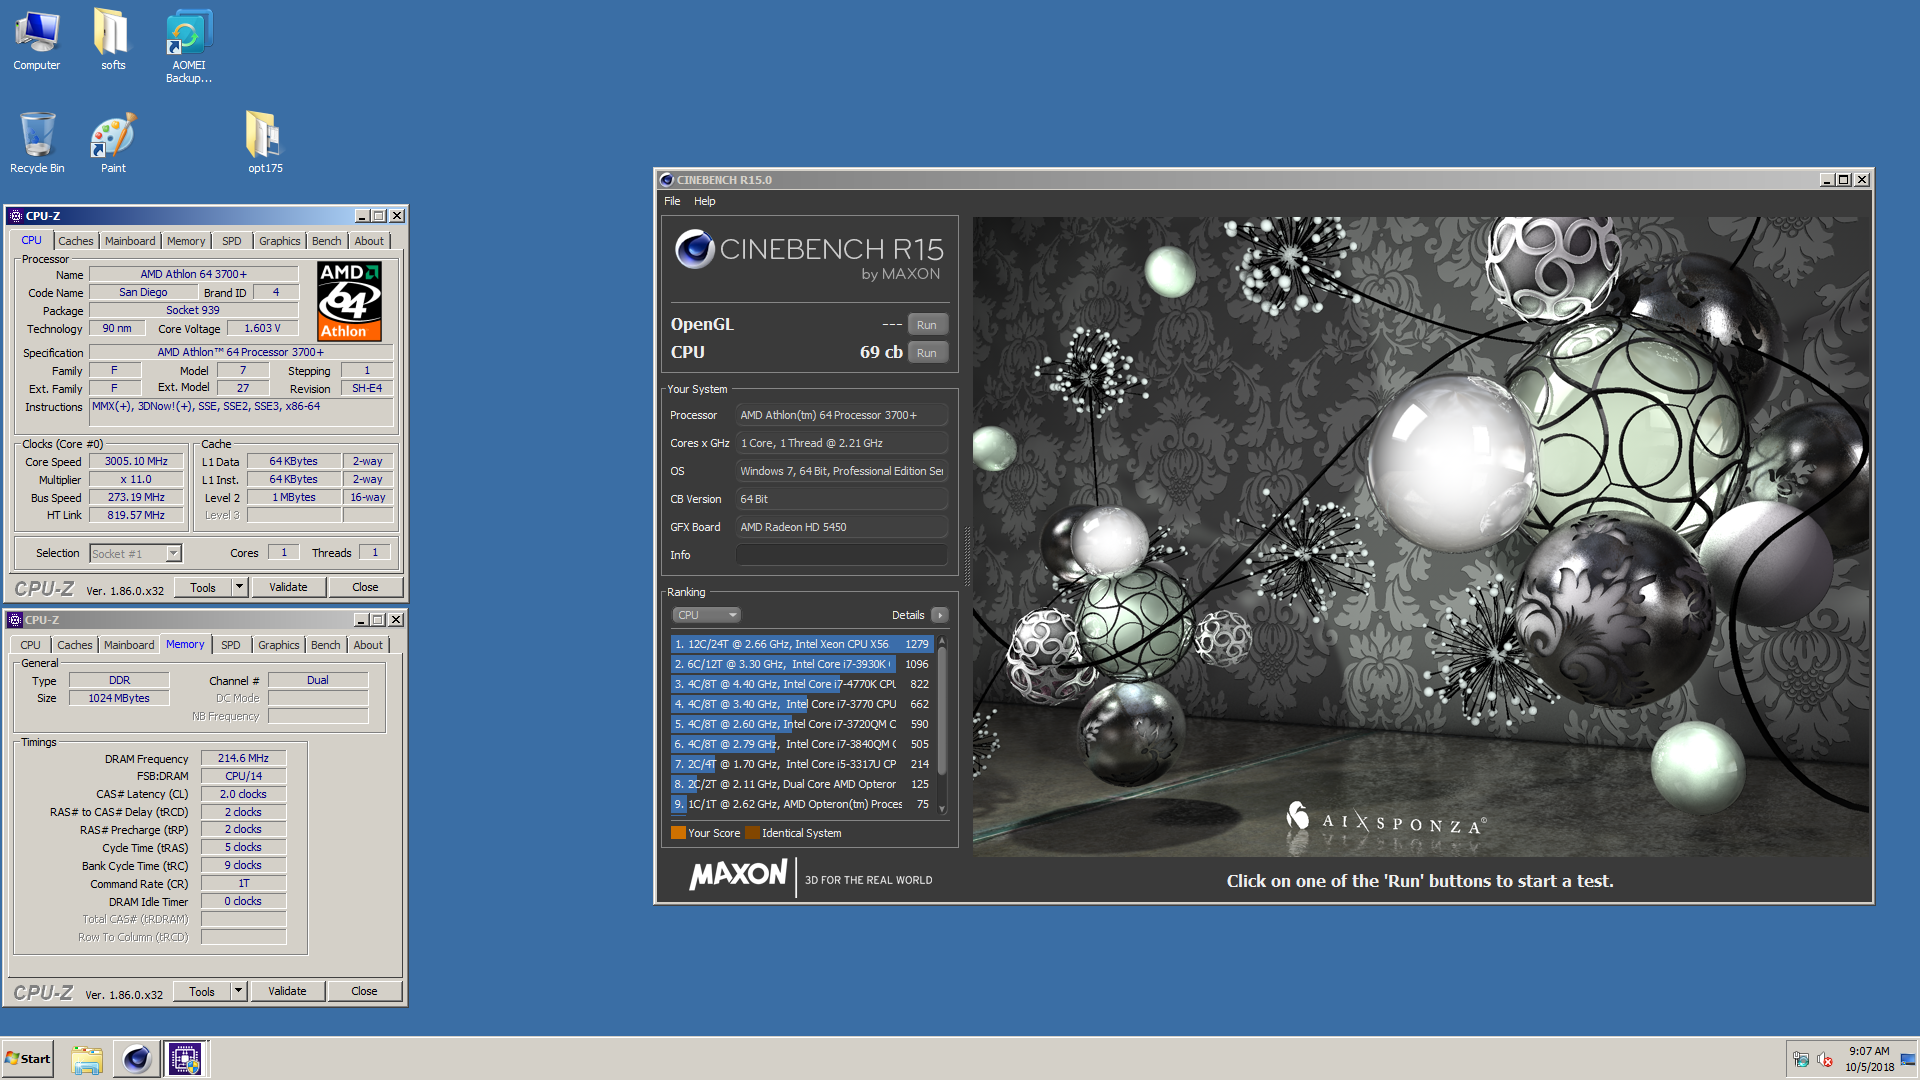This screenshot has height=1080, width=1920.
Task: Click the Info input field in Your System
Action: (842, 555)
